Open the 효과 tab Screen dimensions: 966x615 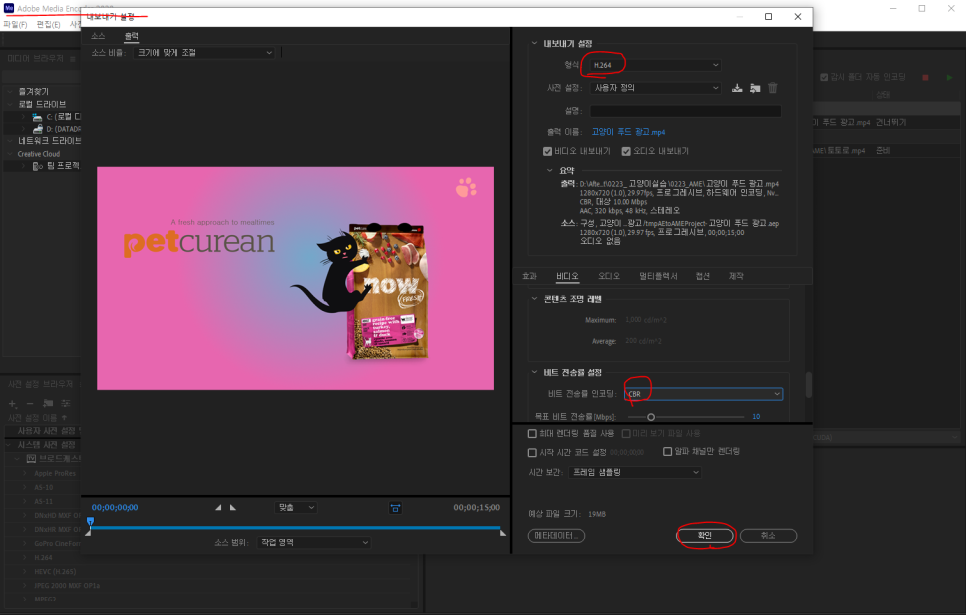click(x=529, y=276)
